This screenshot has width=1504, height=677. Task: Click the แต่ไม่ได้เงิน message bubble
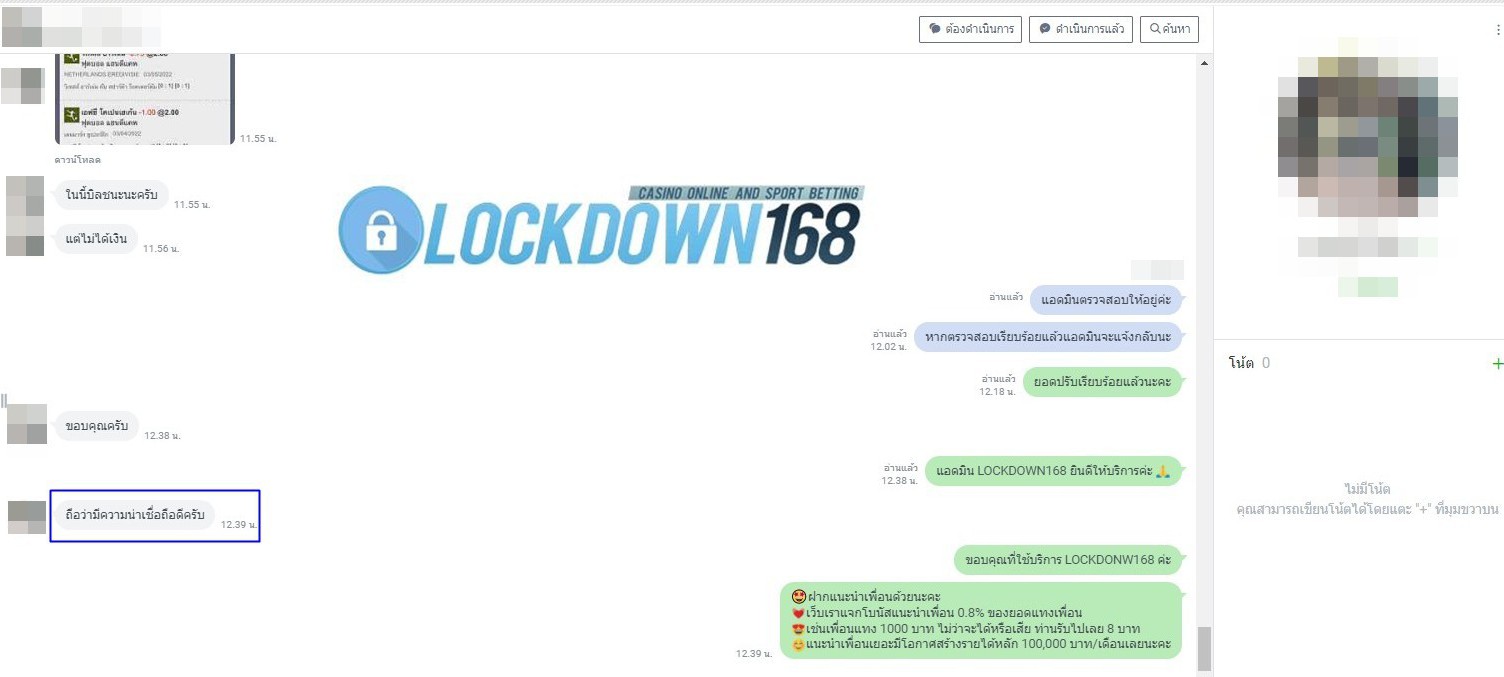[x=96, y=239]
